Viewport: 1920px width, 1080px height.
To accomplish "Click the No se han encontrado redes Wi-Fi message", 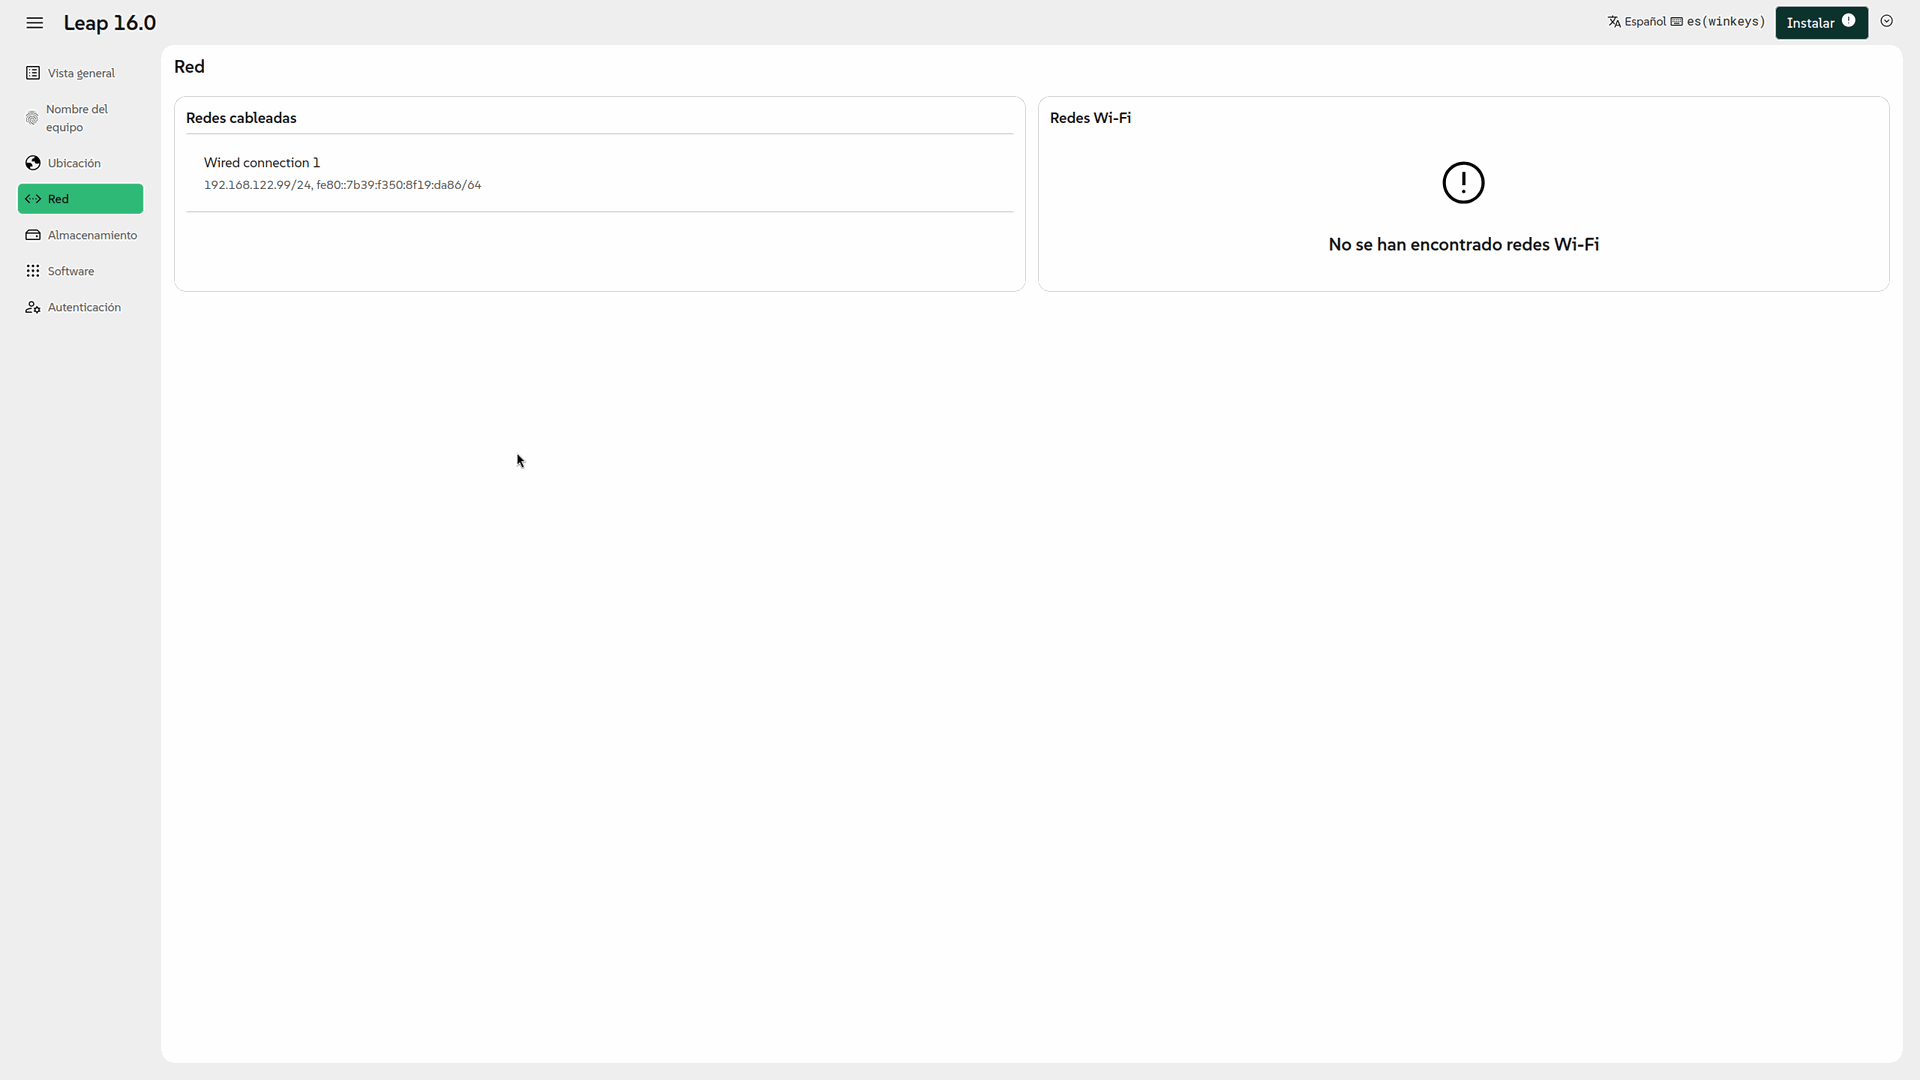I will (1463, 244).
